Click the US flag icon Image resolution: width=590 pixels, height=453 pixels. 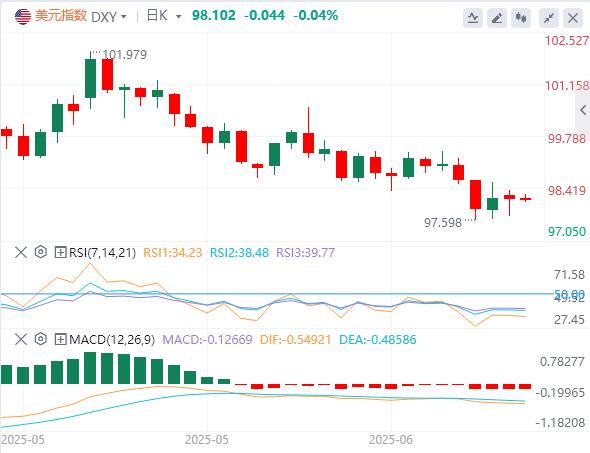coord(23,17)
